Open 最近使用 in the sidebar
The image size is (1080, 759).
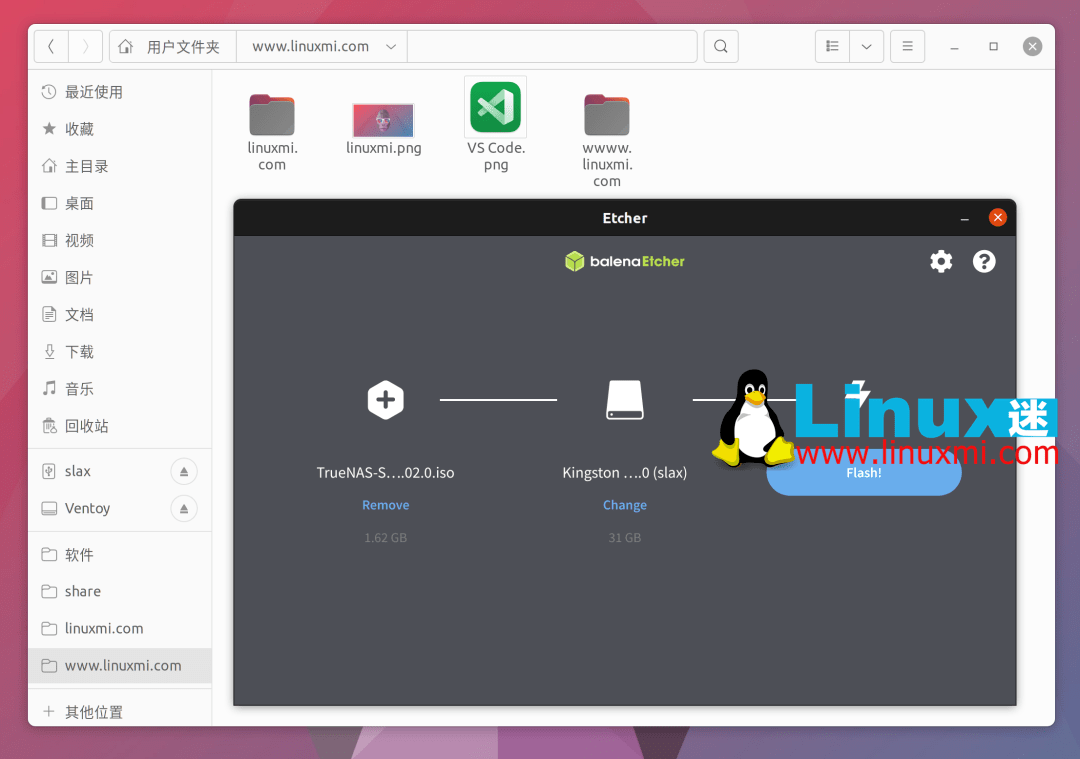coord(120,92)
